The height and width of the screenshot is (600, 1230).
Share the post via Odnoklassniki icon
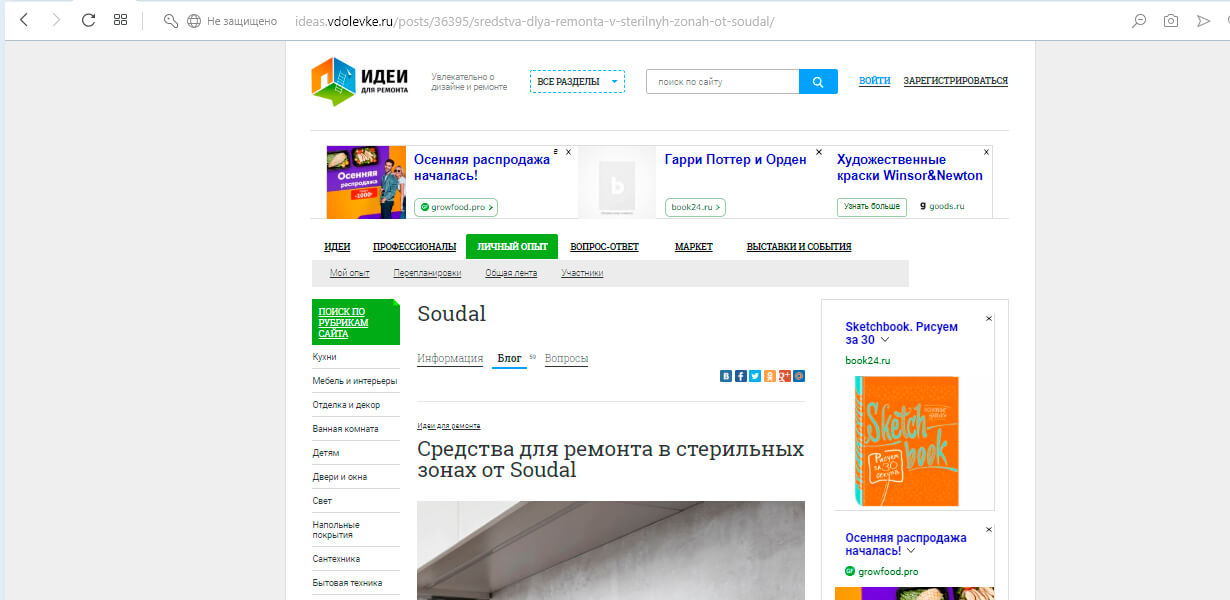(x=769, y=376)
